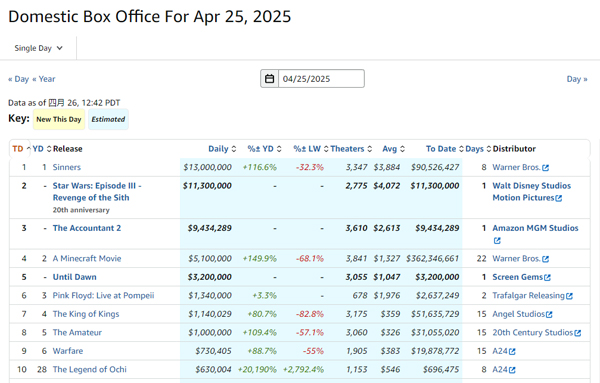Open Warner Bros. external link icon beside Sinners
The height and width of the screenshot is (383, 600).
[546, 168]
